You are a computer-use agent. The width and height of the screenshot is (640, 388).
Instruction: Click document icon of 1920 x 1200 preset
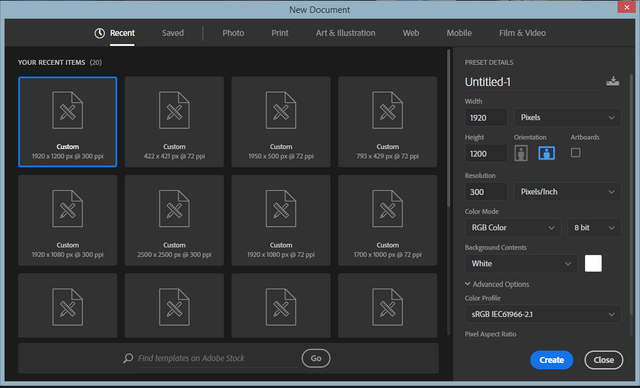[x=67, y=110]
